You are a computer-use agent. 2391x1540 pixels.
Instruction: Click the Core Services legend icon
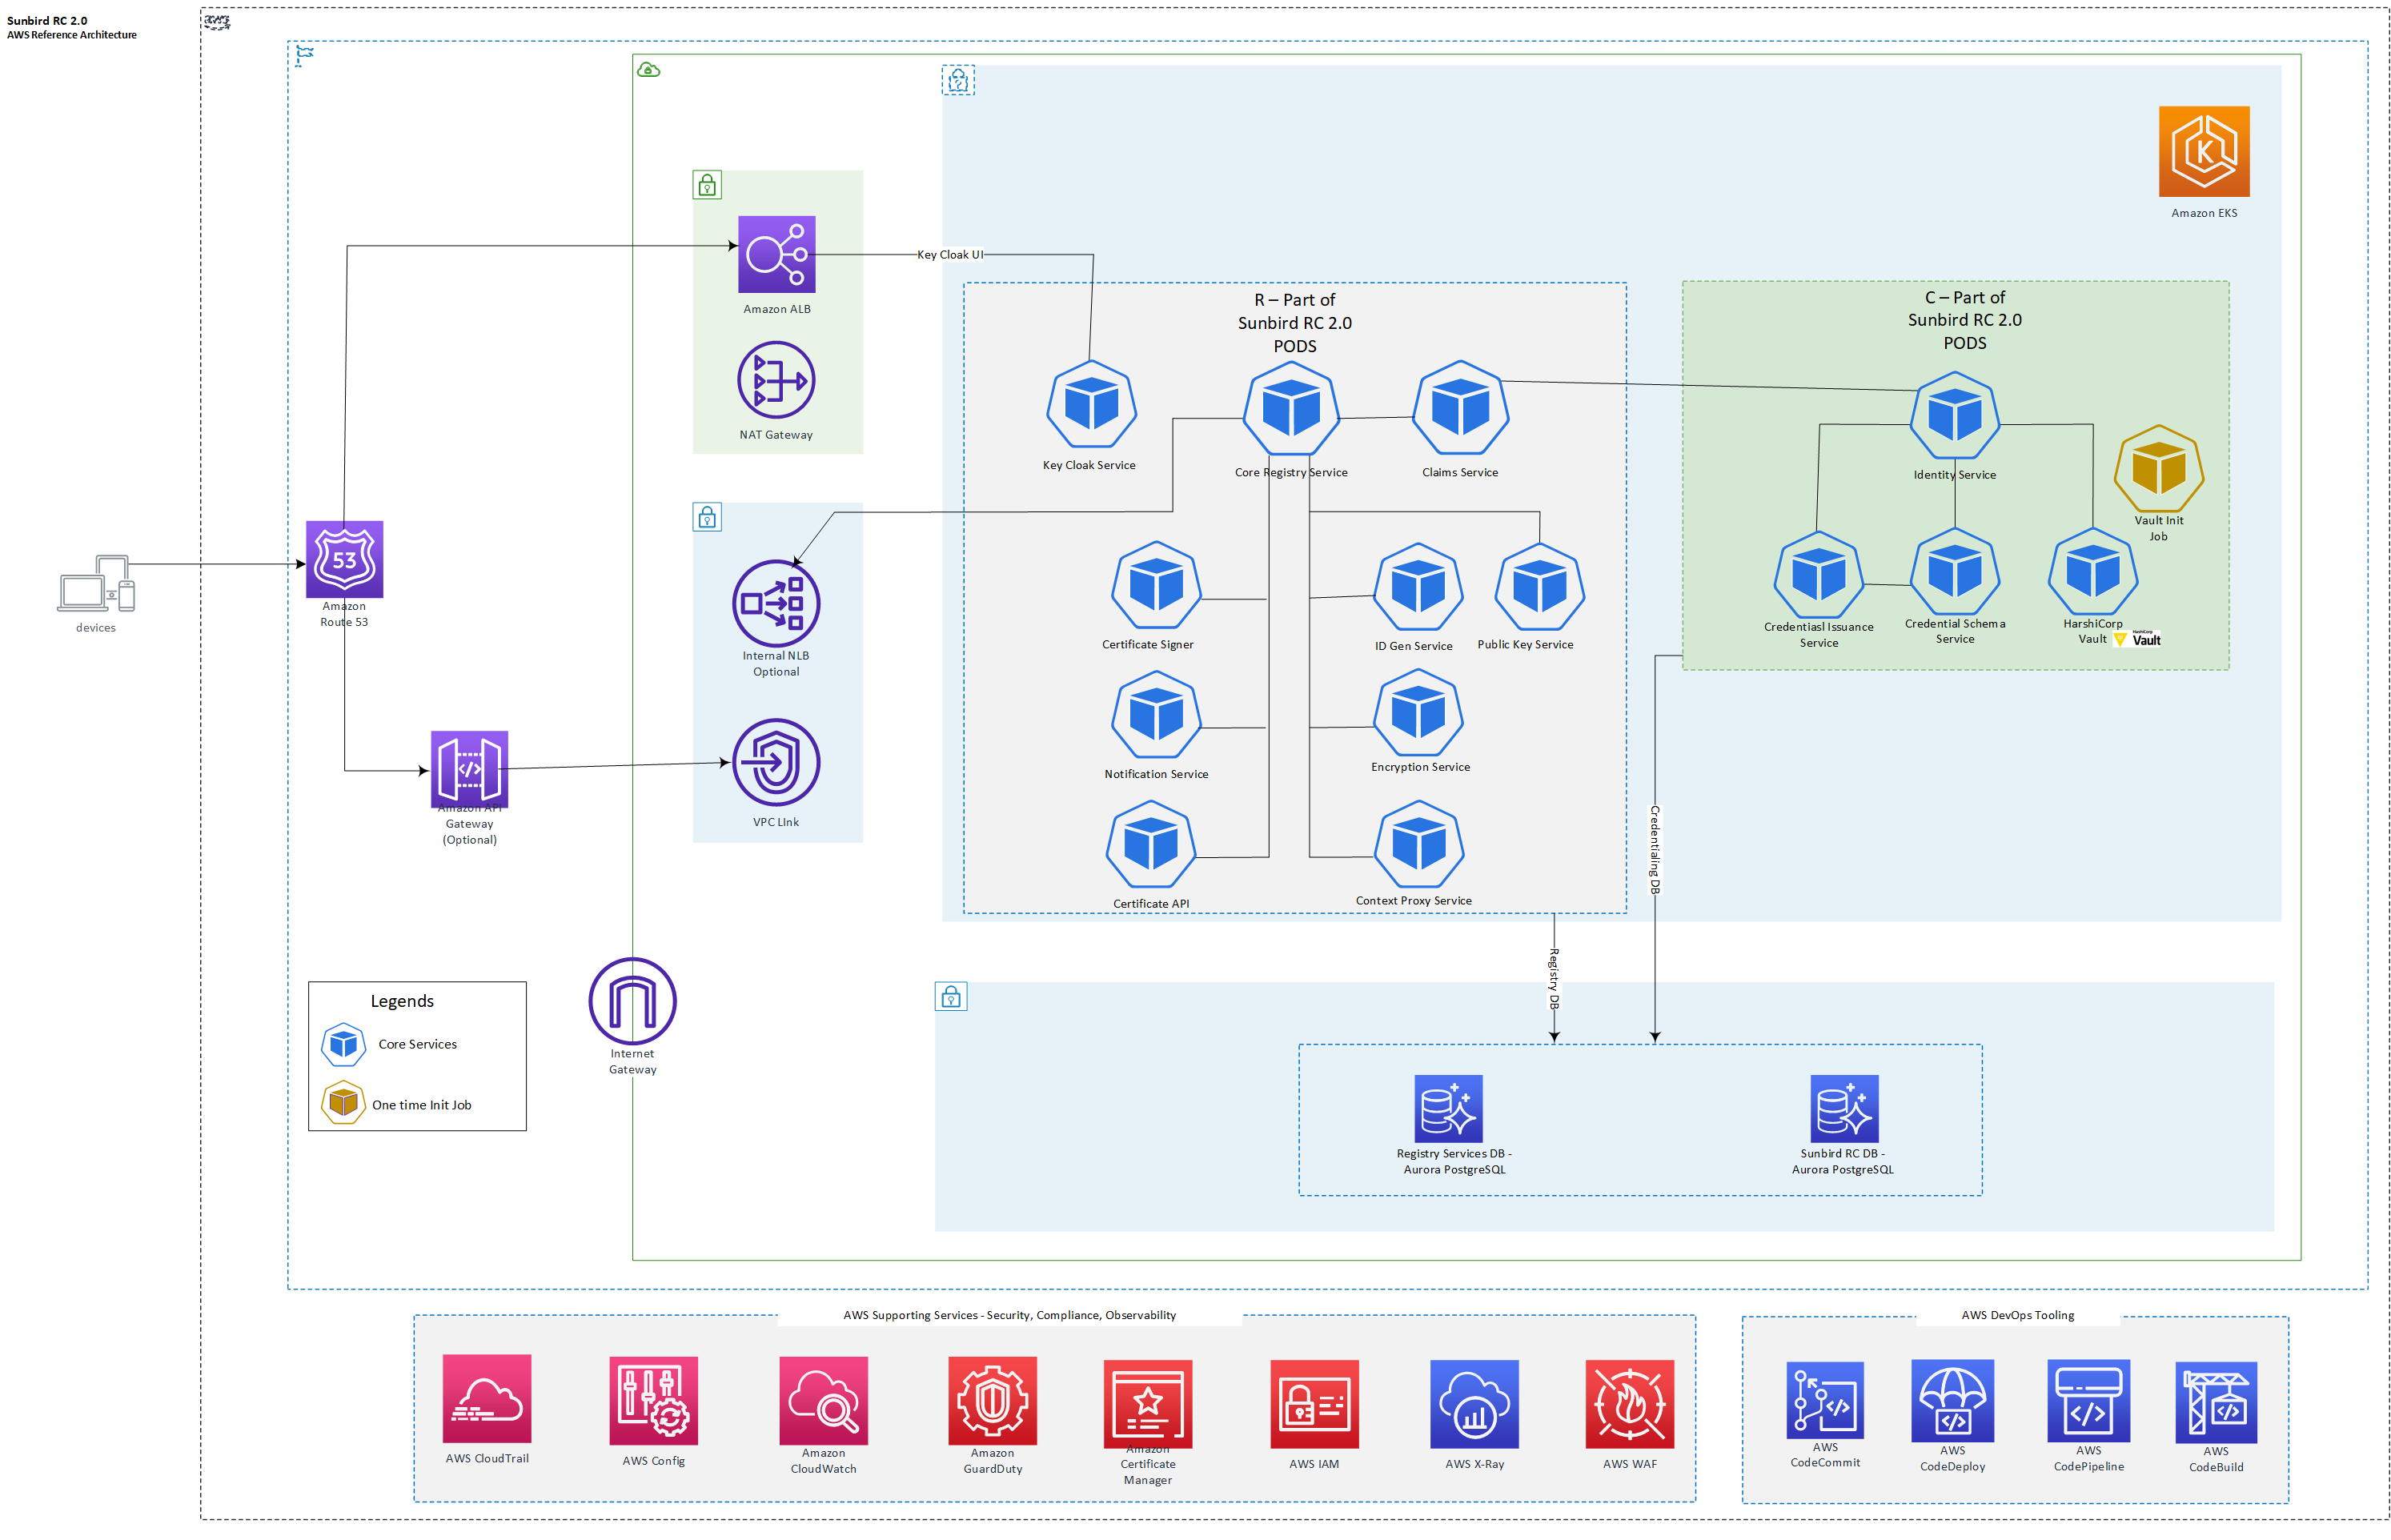pos(343,1044)
